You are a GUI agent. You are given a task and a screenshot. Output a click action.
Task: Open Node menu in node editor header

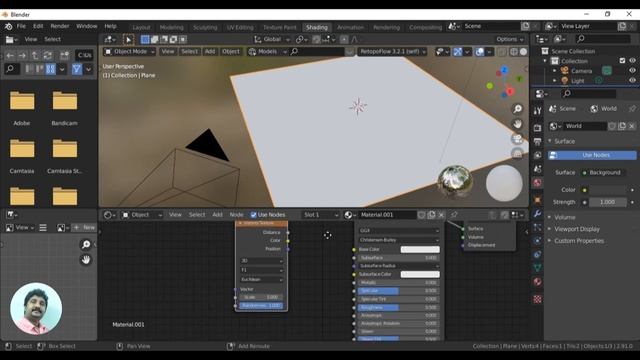(236, 215)
